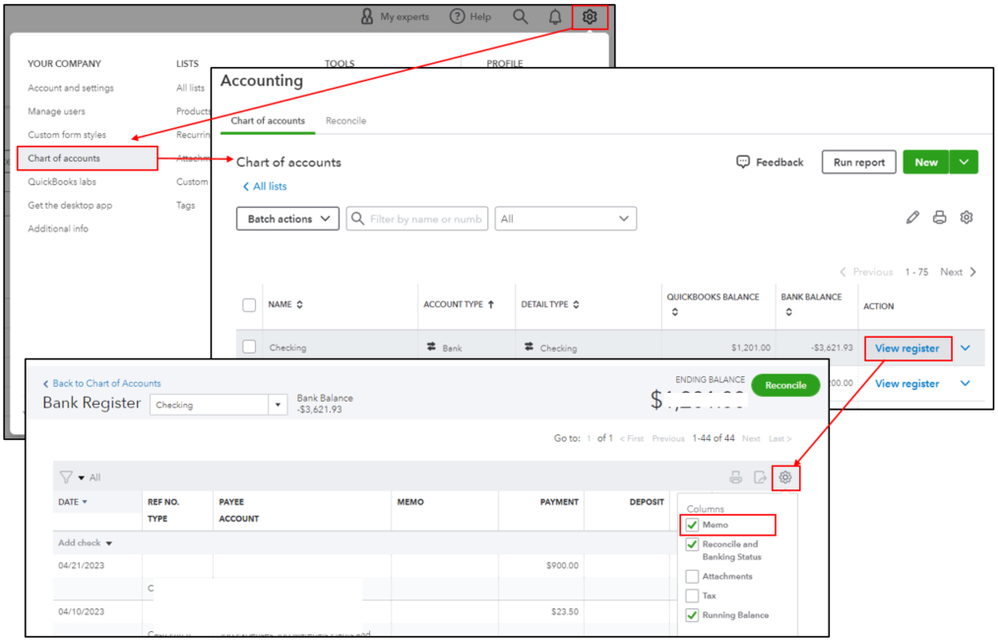Screen dimensions: 998x644
Task: Check the Checking account row checkbox
Action: tap(249, 347)
